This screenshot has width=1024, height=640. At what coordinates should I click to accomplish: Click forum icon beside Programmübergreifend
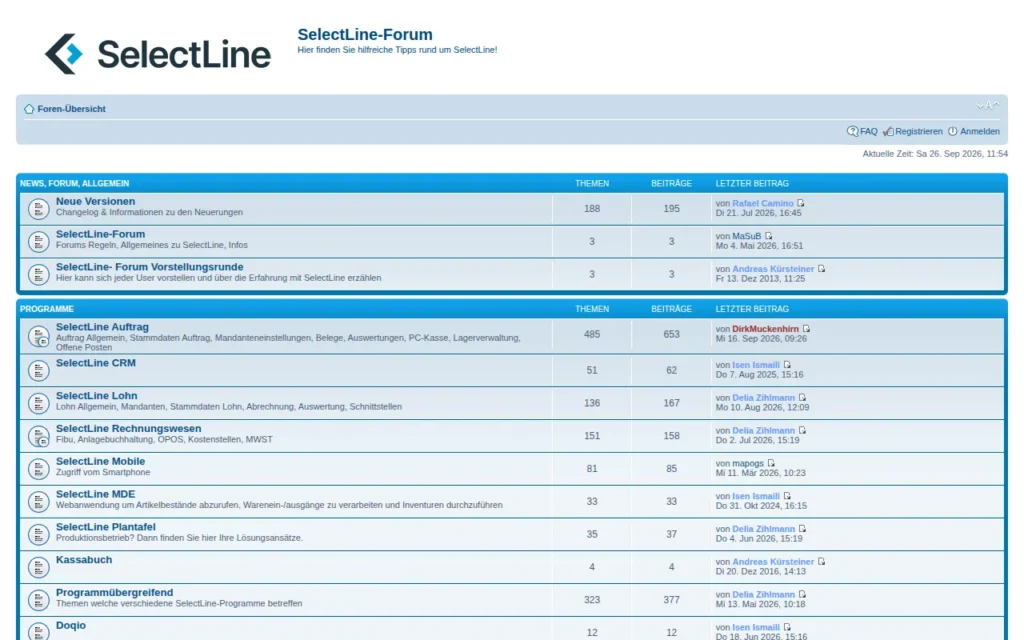click(39, 600)
